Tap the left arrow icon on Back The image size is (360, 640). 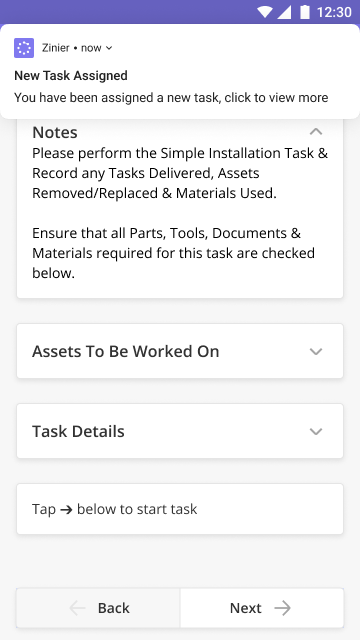pos(78,608)
